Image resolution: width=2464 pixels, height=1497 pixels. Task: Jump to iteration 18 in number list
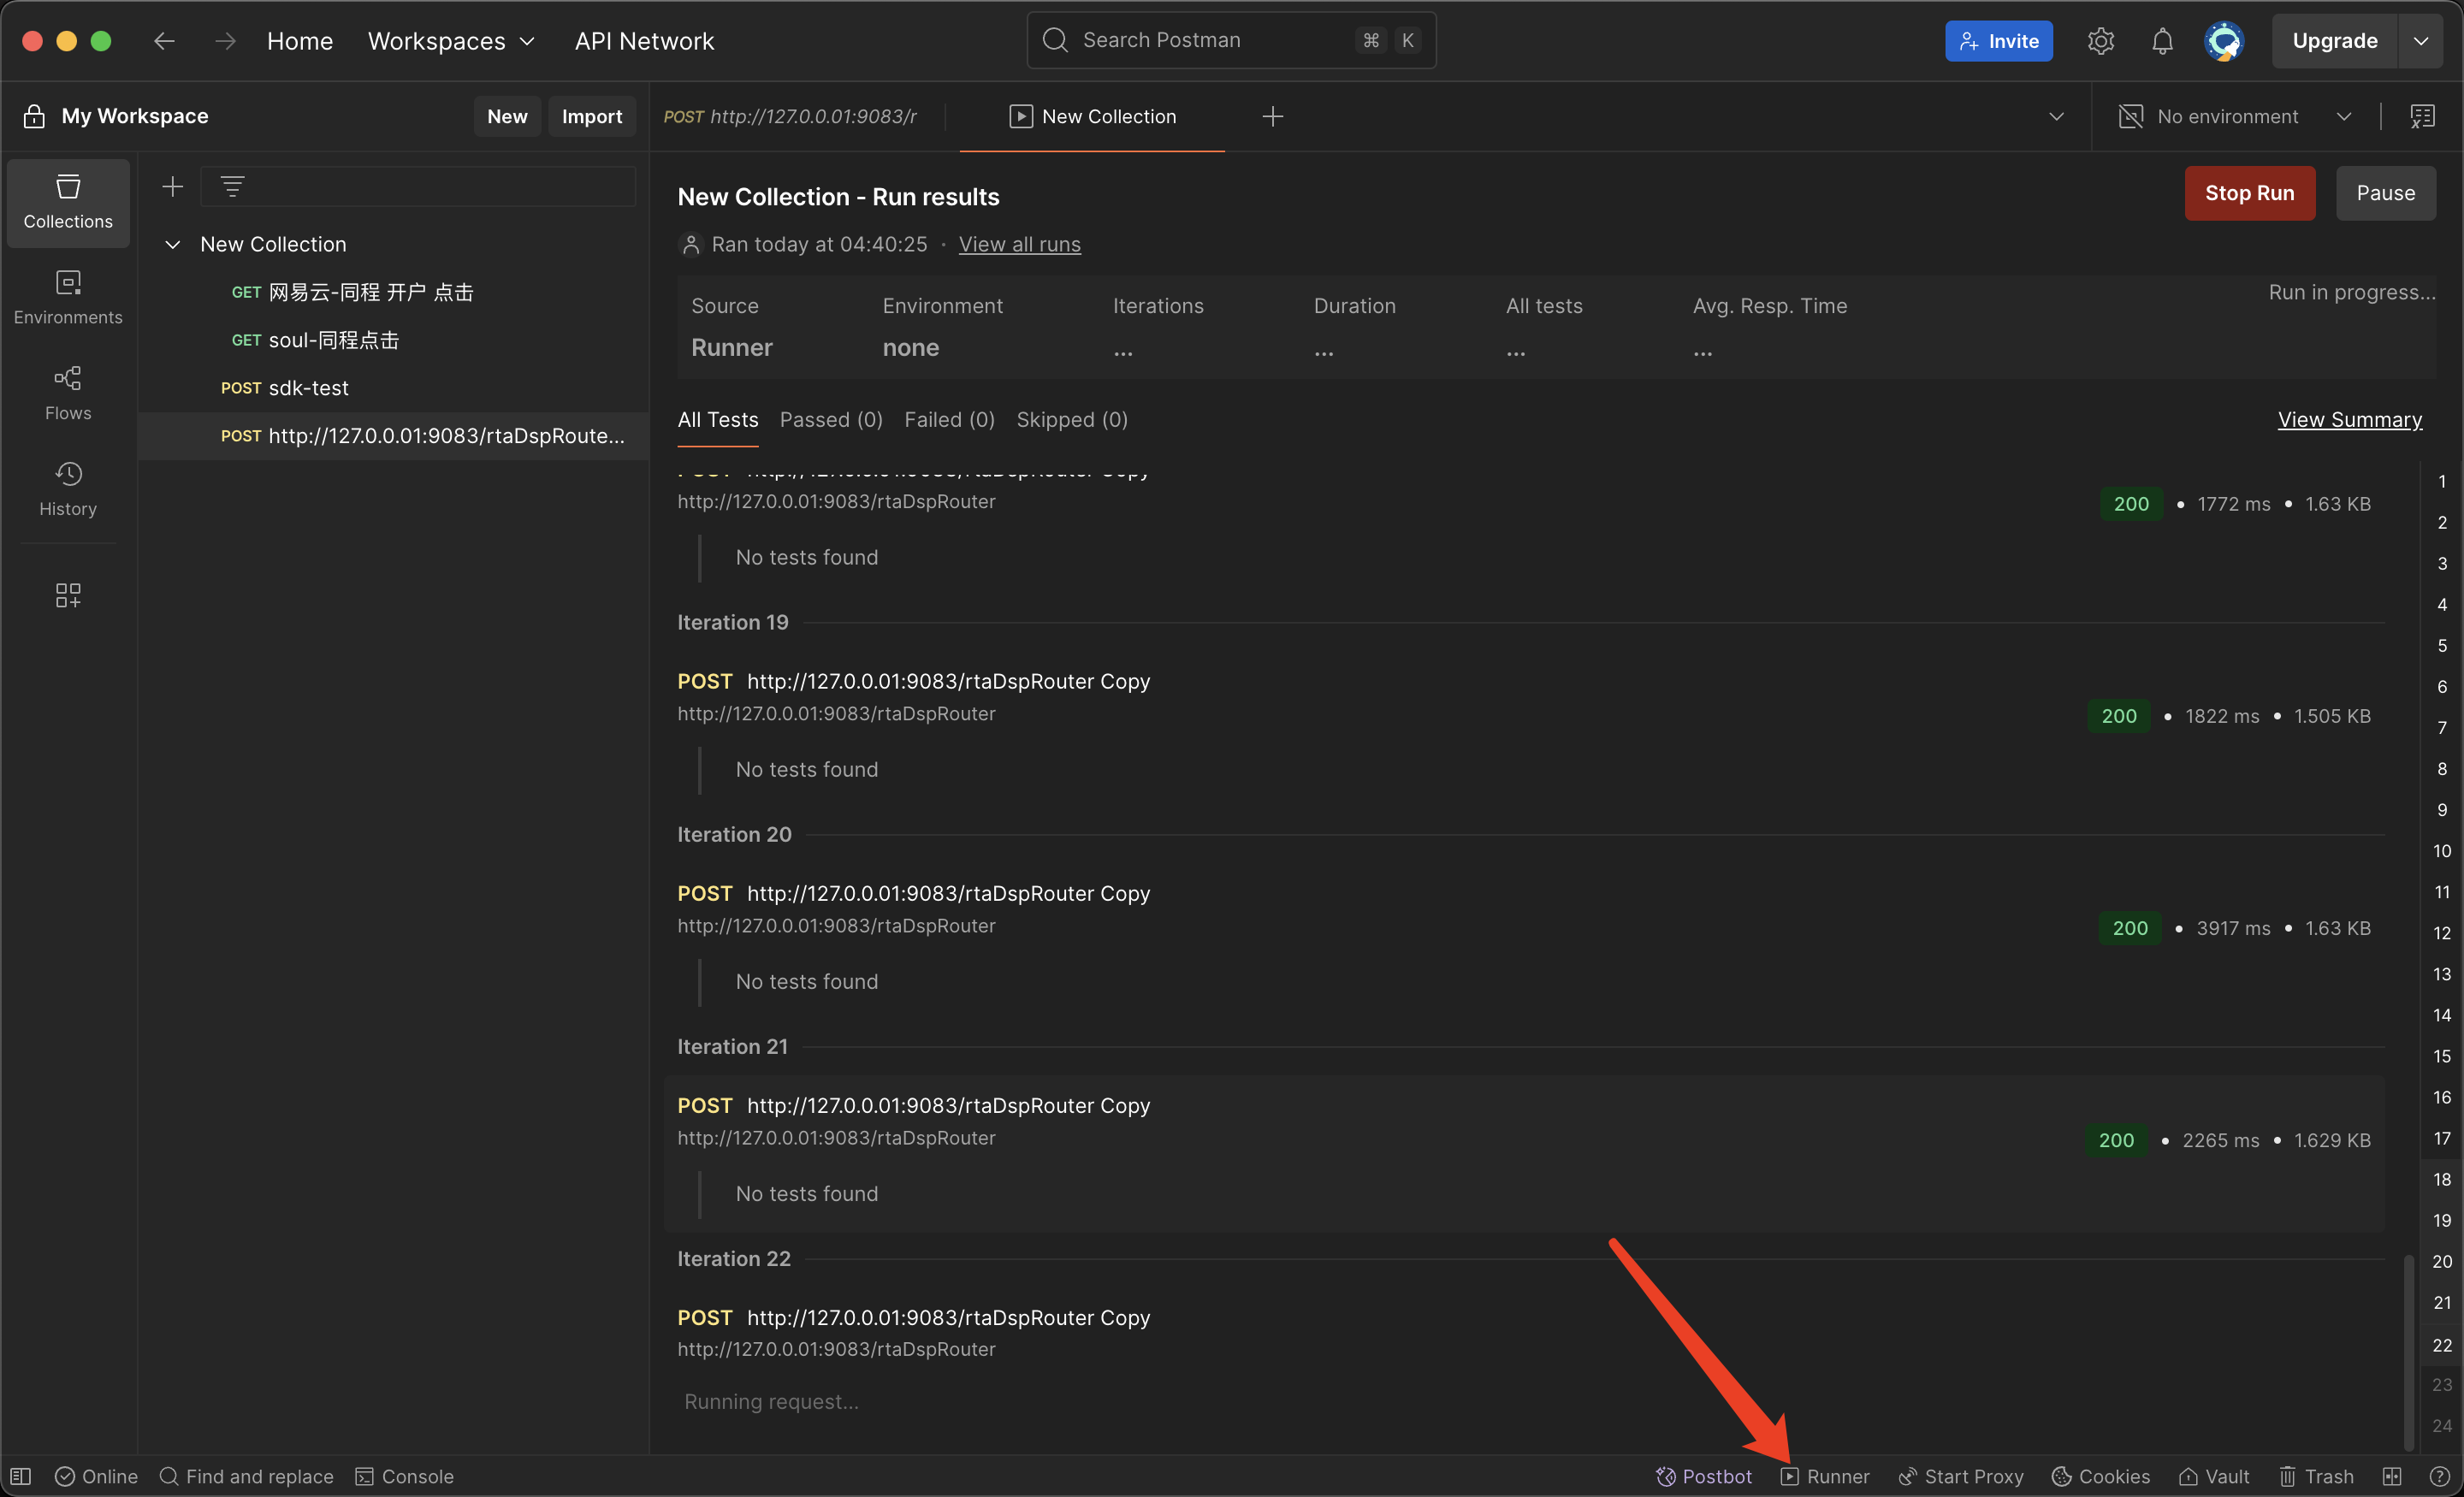[x=2441, y=1179]
